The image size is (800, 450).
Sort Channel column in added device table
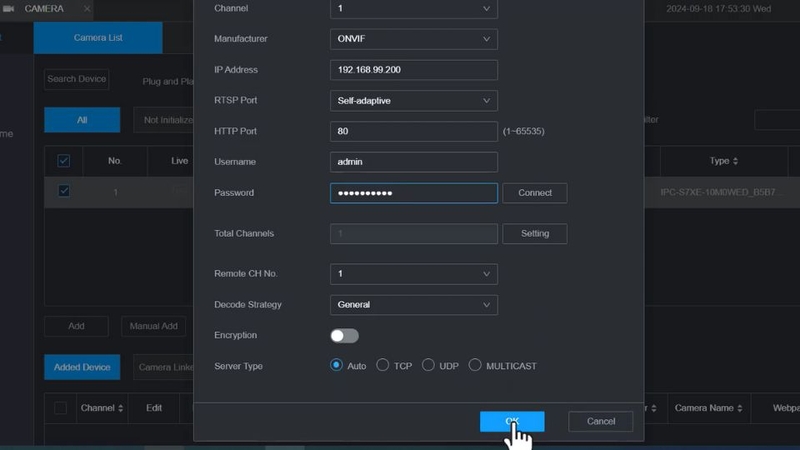point(120,408)
